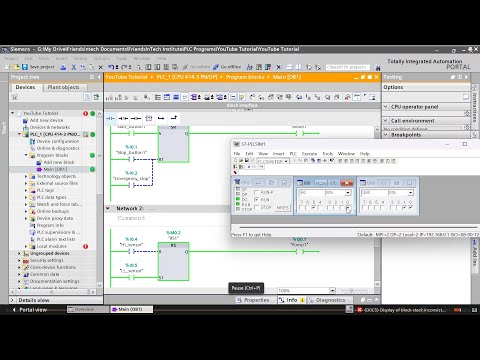The width and height of the screenshot is (480, 360).
Task: Open the Properties tab in inspector bar
Action: click(x=253, y=300)
